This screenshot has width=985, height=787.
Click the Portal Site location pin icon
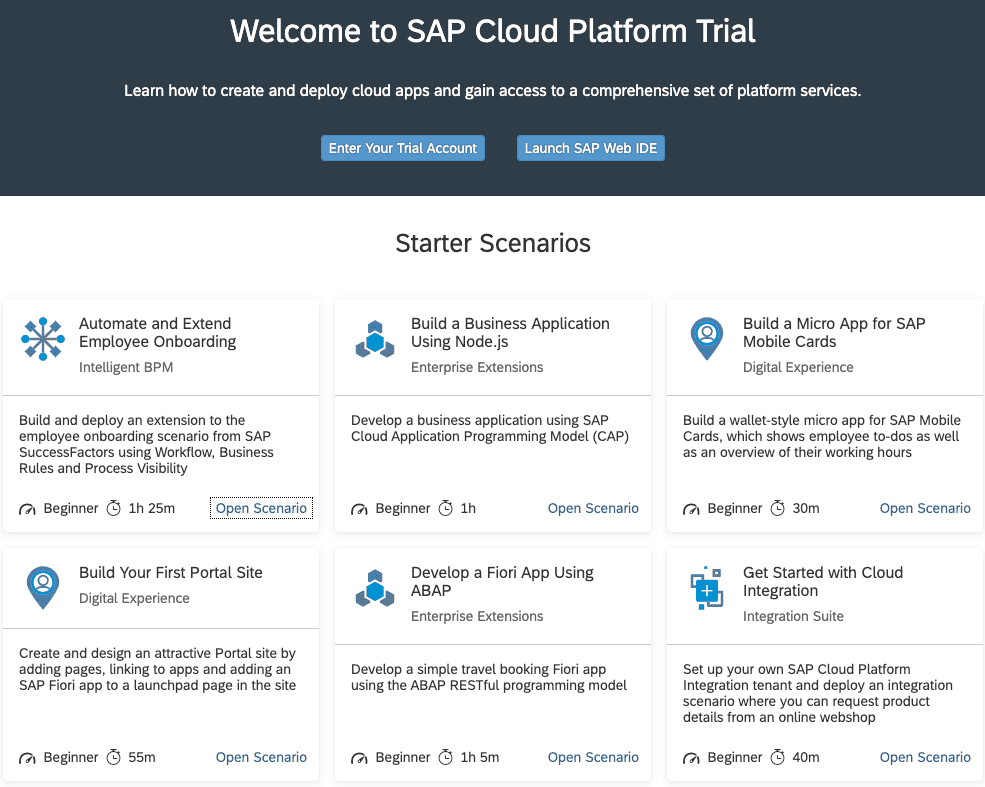pyautogui.click(x=43, y=588)
